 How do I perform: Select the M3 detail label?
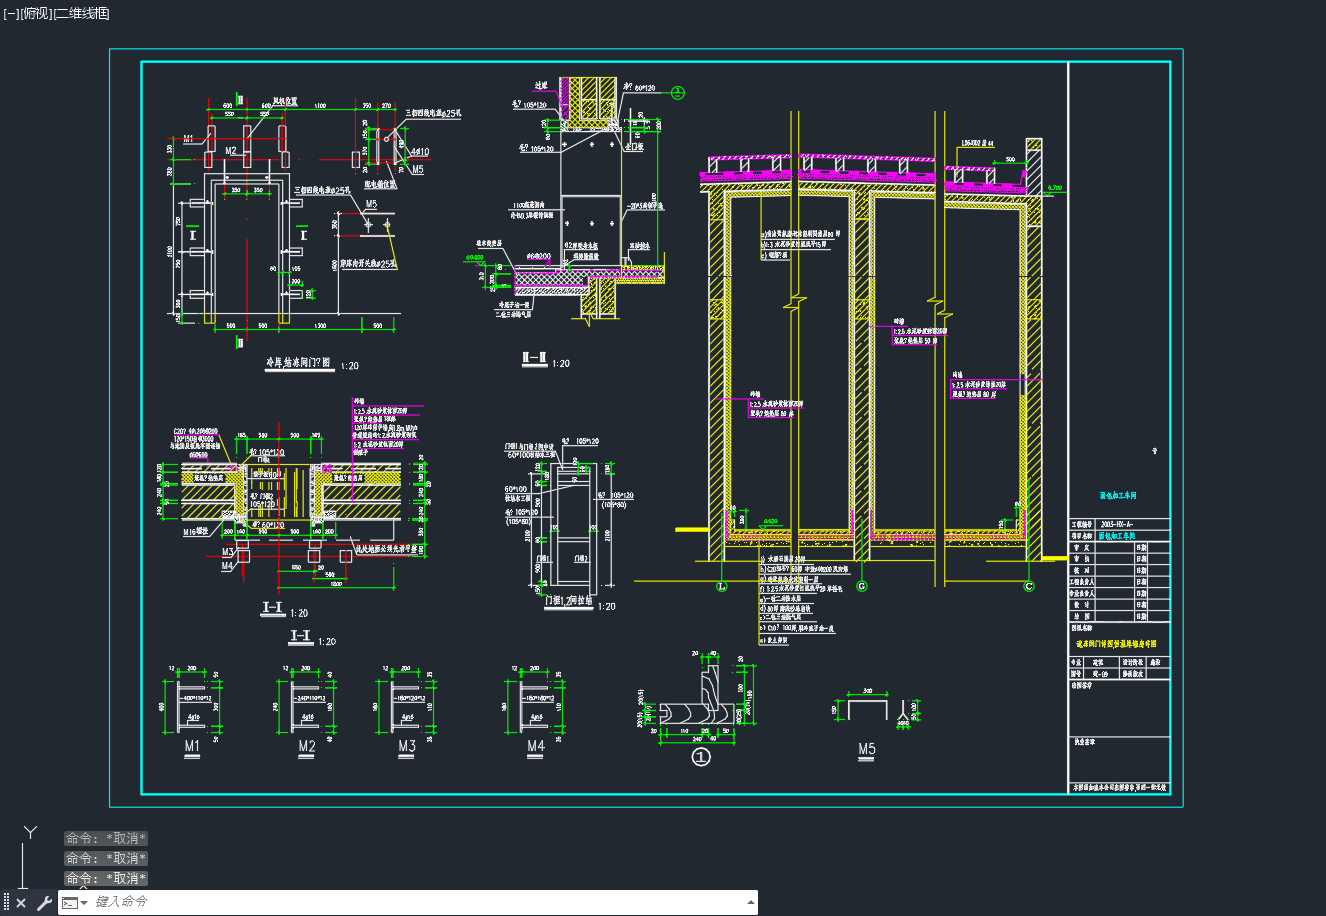(406, 746)
